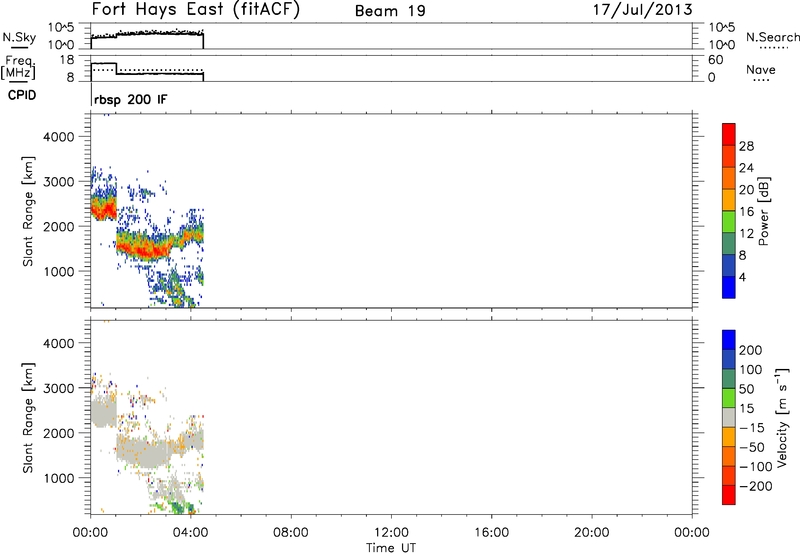Image resolution: width=800 pixels, height=554 pixels.
Task: Pick the red bottom segment of Velocity colorbar
Action: click(x=729, y=495)
